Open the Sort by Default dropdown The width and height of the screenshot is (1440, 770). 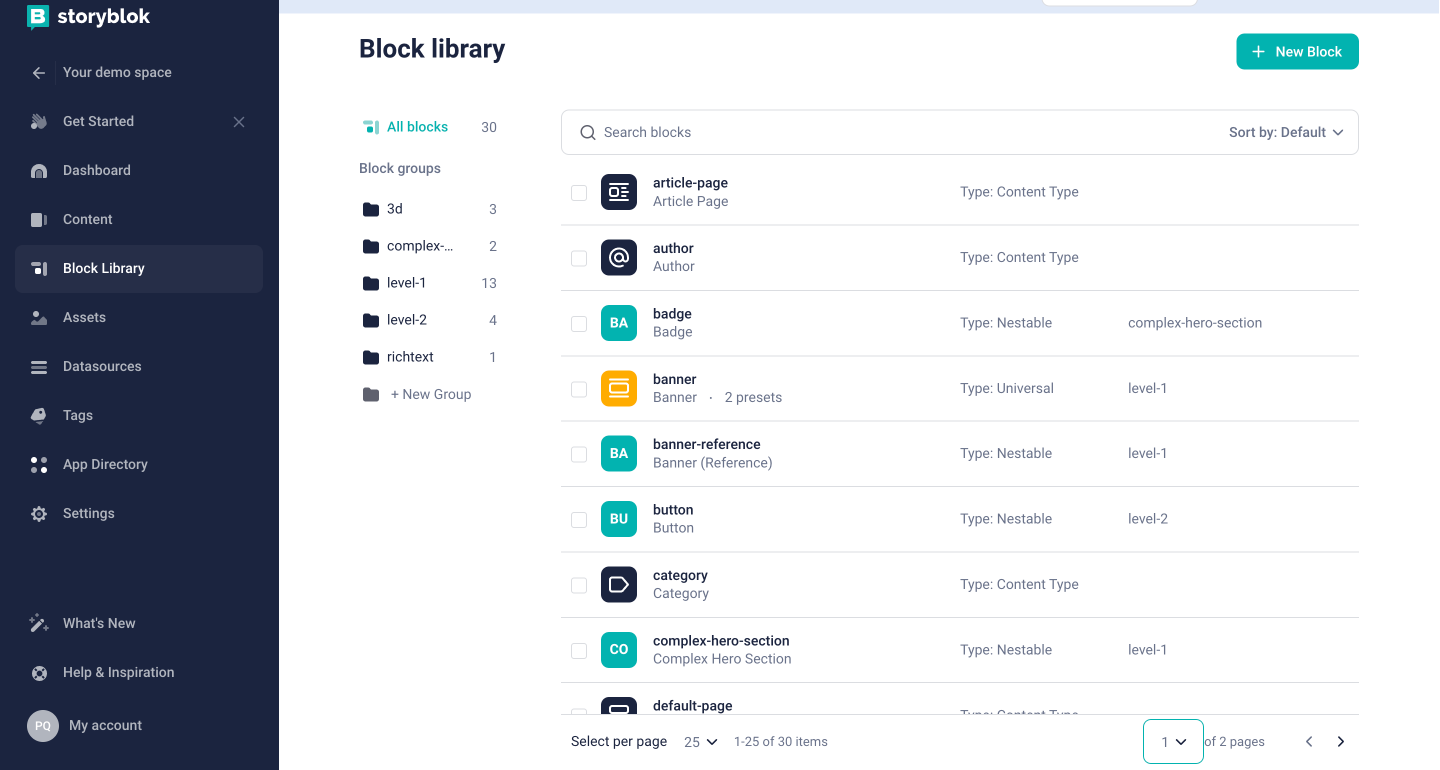[x=1286, y=131]
